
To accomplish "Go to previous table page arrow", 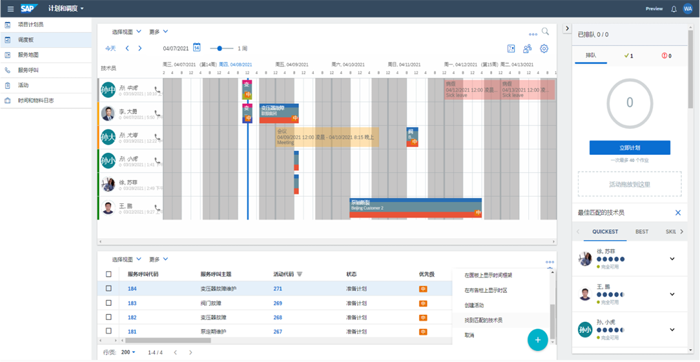I will (x=175, y=352).
